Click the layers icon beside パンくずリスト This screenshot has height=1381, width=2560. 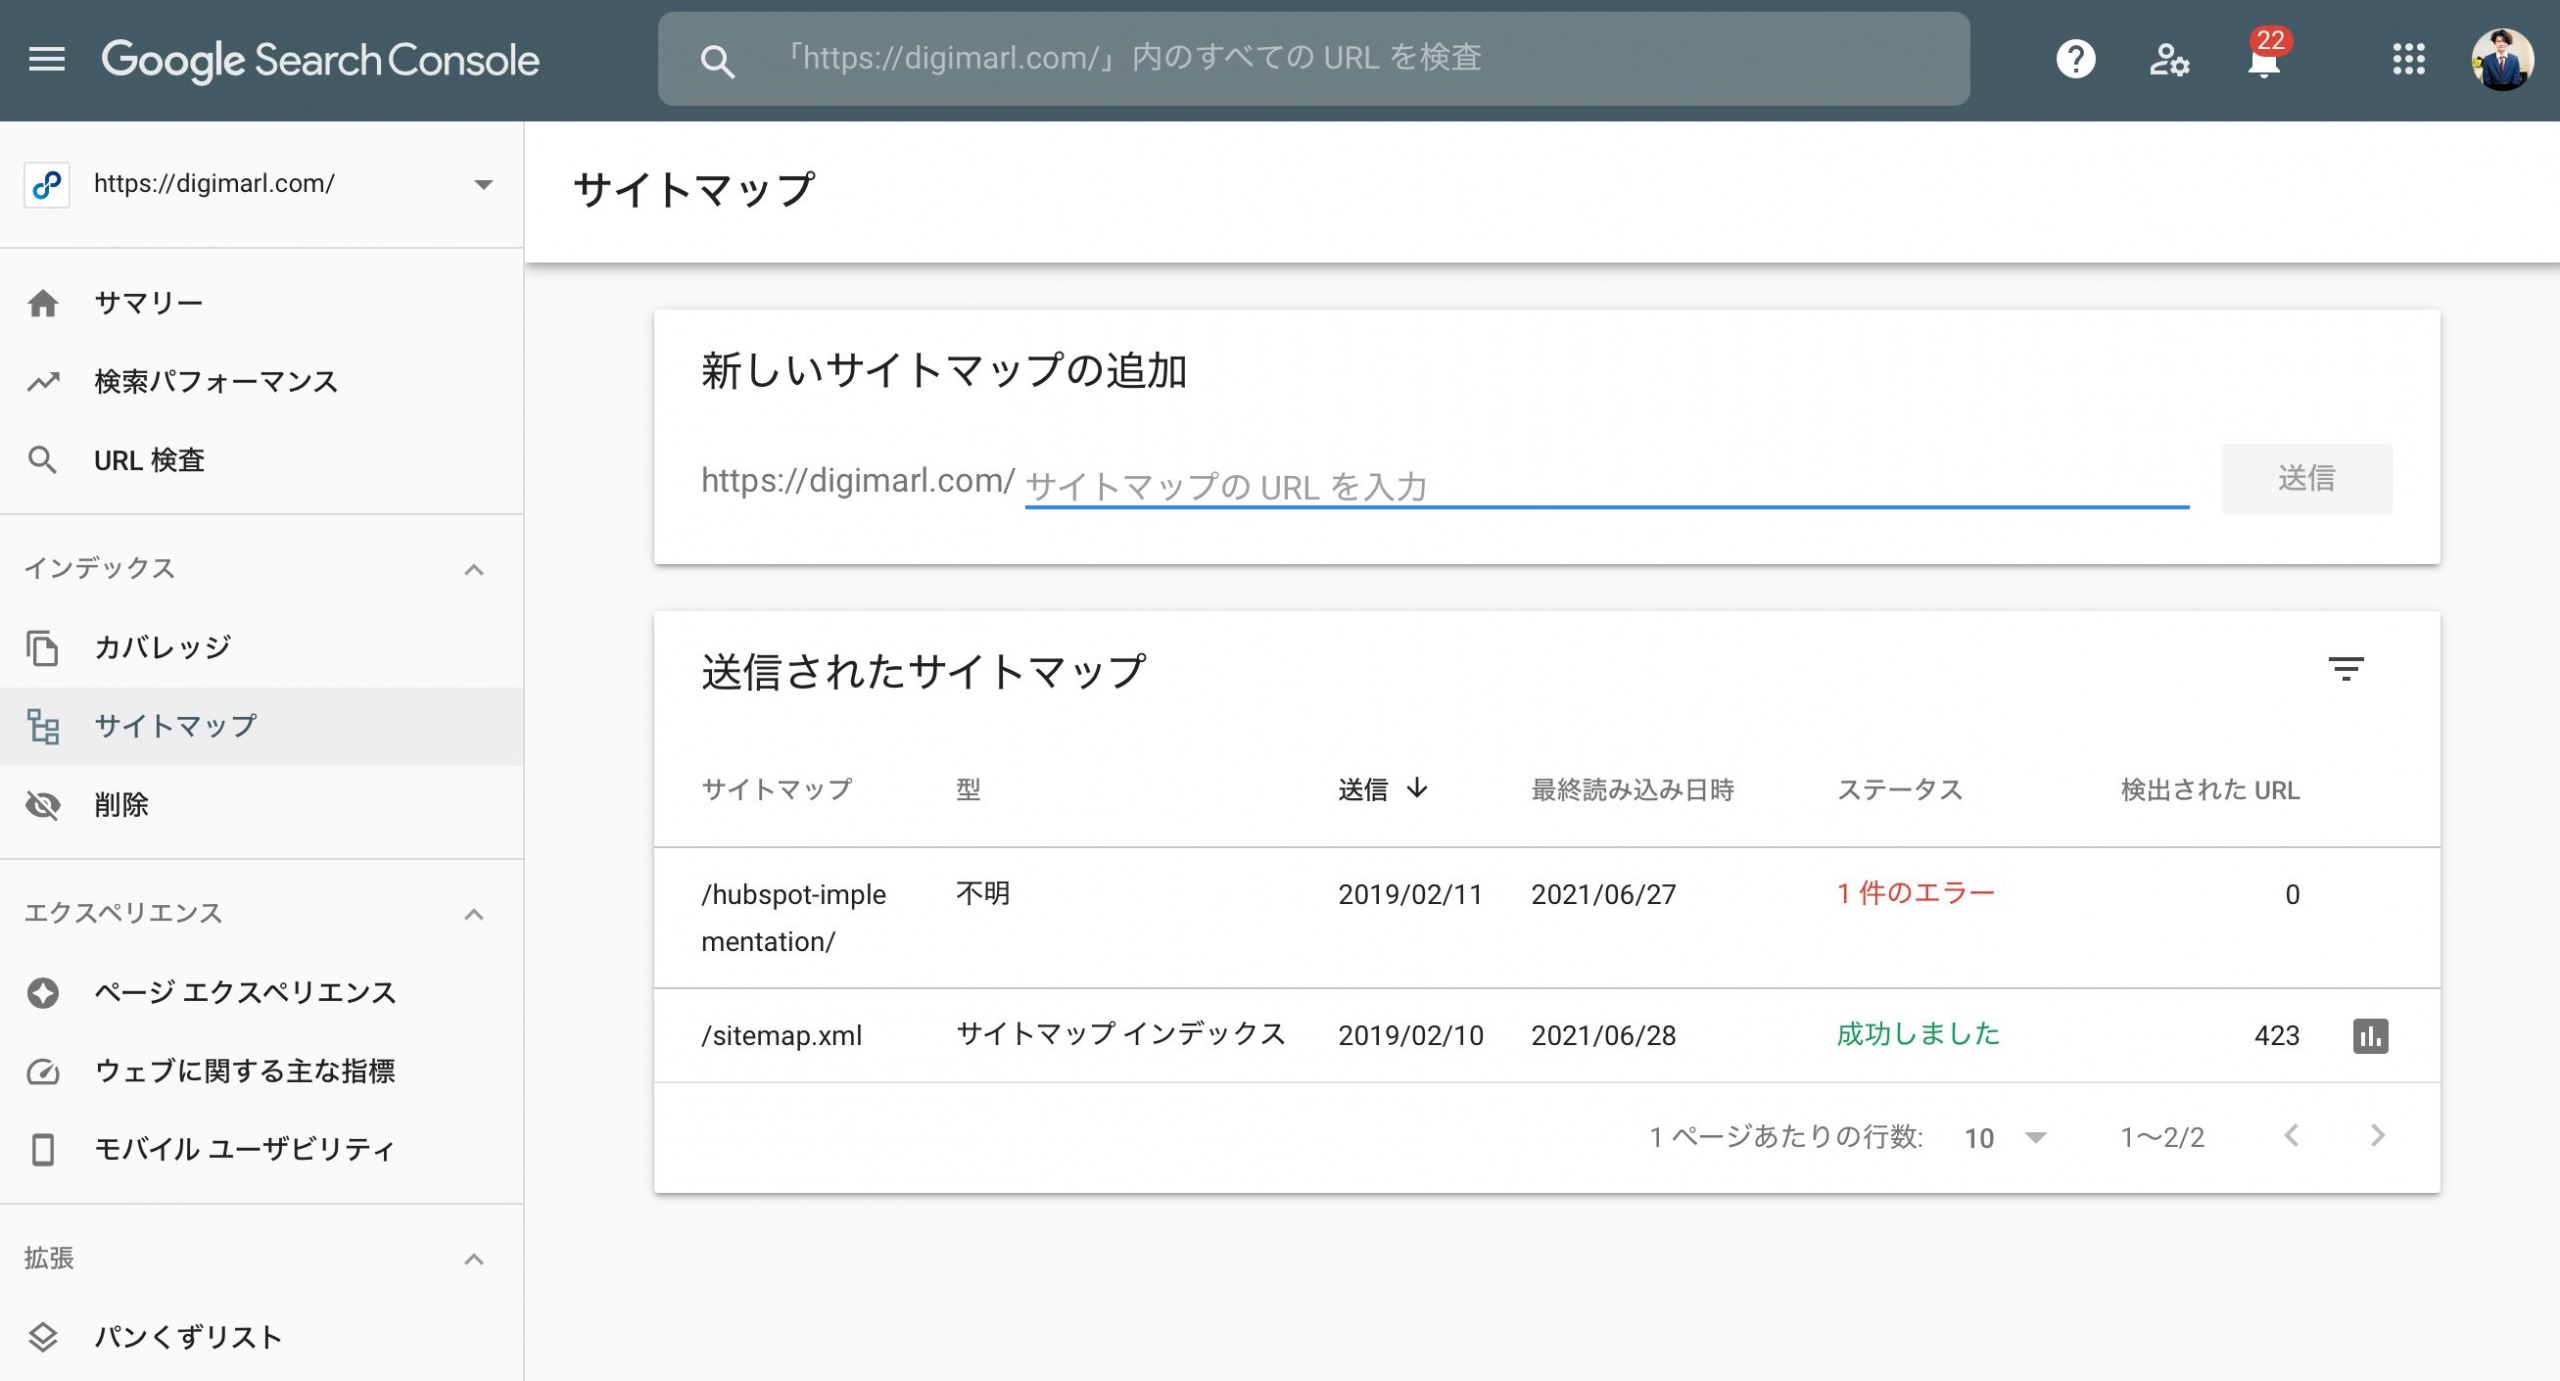(x=43, y=1338)
